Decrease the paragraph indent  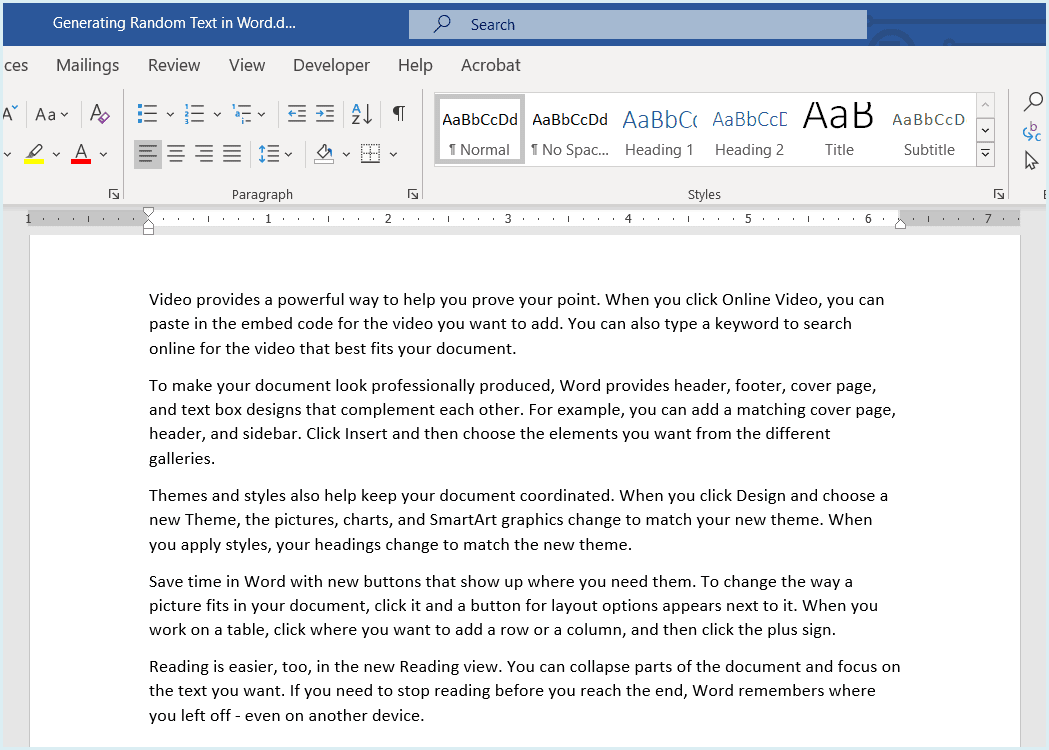pos(297,114)
